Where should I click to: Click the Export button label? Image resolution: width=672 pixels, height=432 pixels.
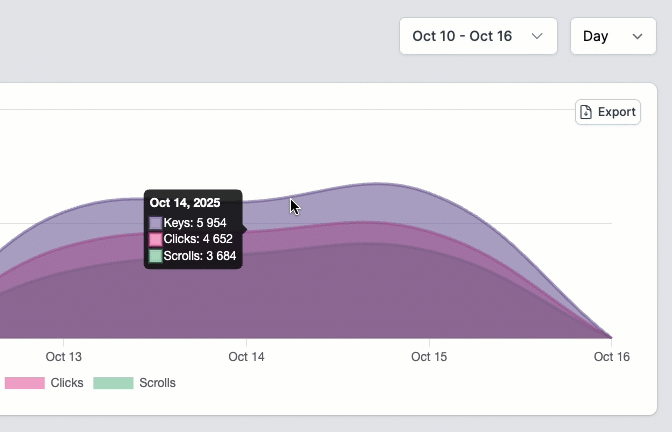coord(617,112)
